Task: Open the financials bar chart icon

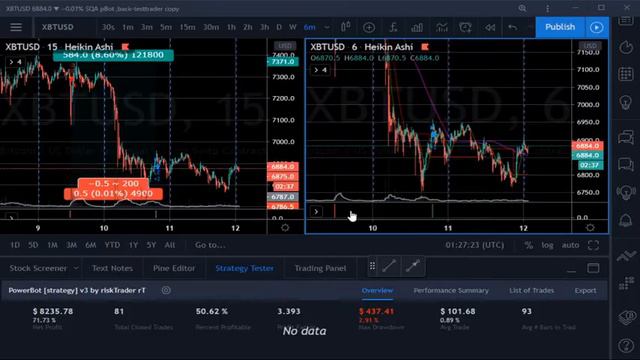Action: point(417,27)
